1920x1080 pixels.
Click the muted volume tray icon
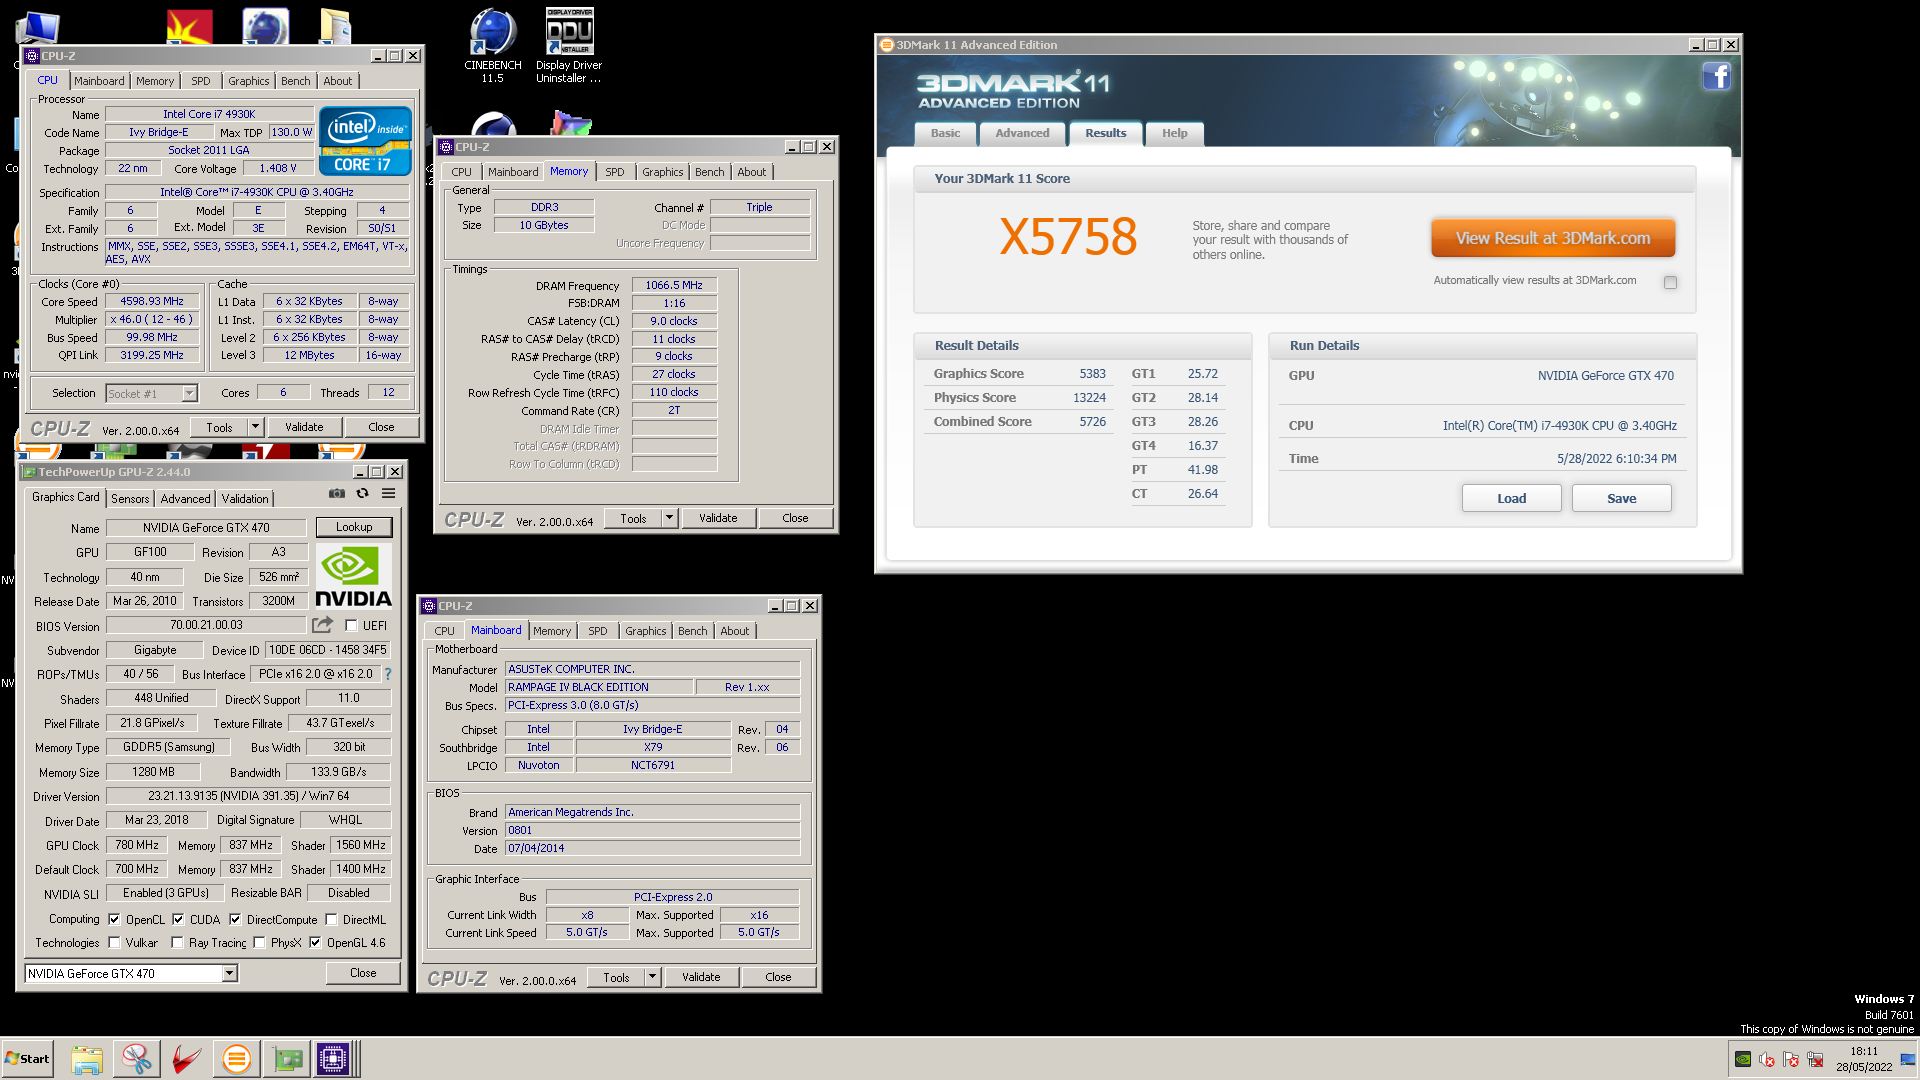coord(1767,1059)
